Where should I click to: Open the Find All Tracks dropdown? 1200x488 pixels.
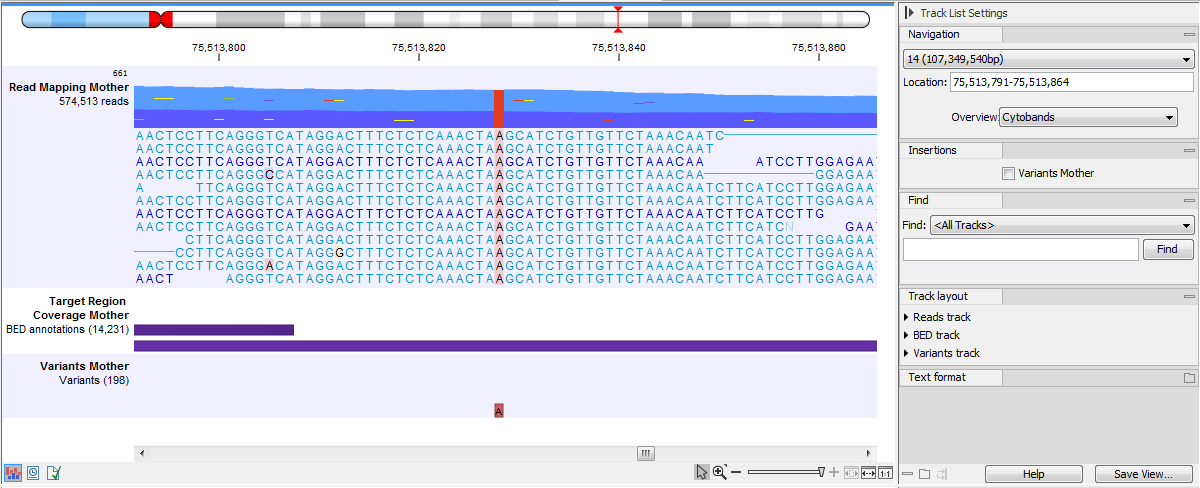tap(1061, 225)
